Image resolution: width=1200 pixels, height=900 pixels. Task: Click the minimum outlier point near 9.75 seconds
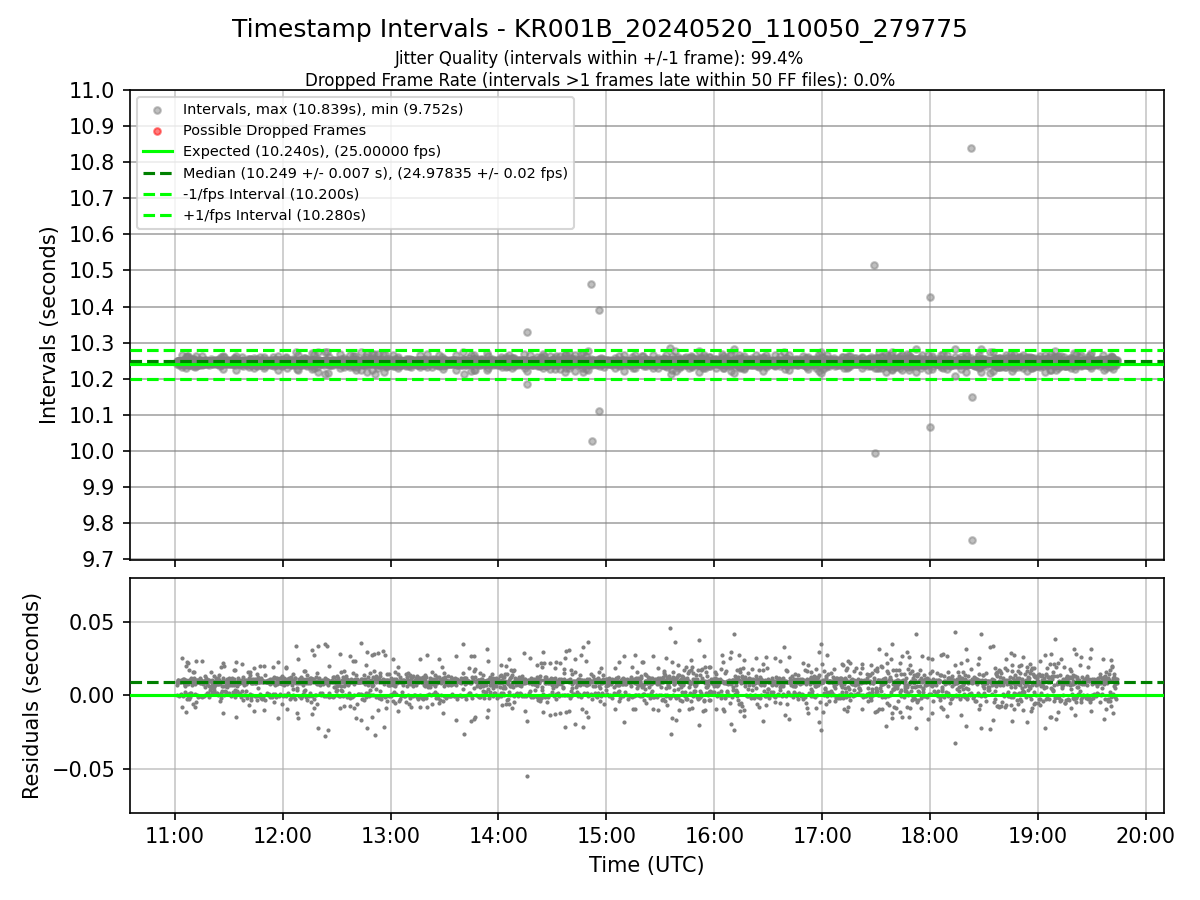point(972,540)
